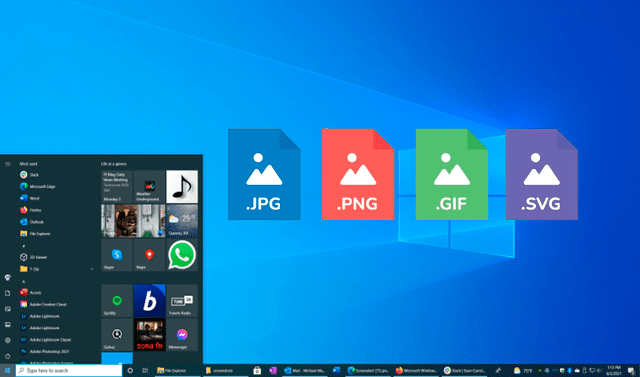640x377 pixels.
Task: Open Cortana circle on the taskbar
Action: pyautogui.click(x=130, y=370)
